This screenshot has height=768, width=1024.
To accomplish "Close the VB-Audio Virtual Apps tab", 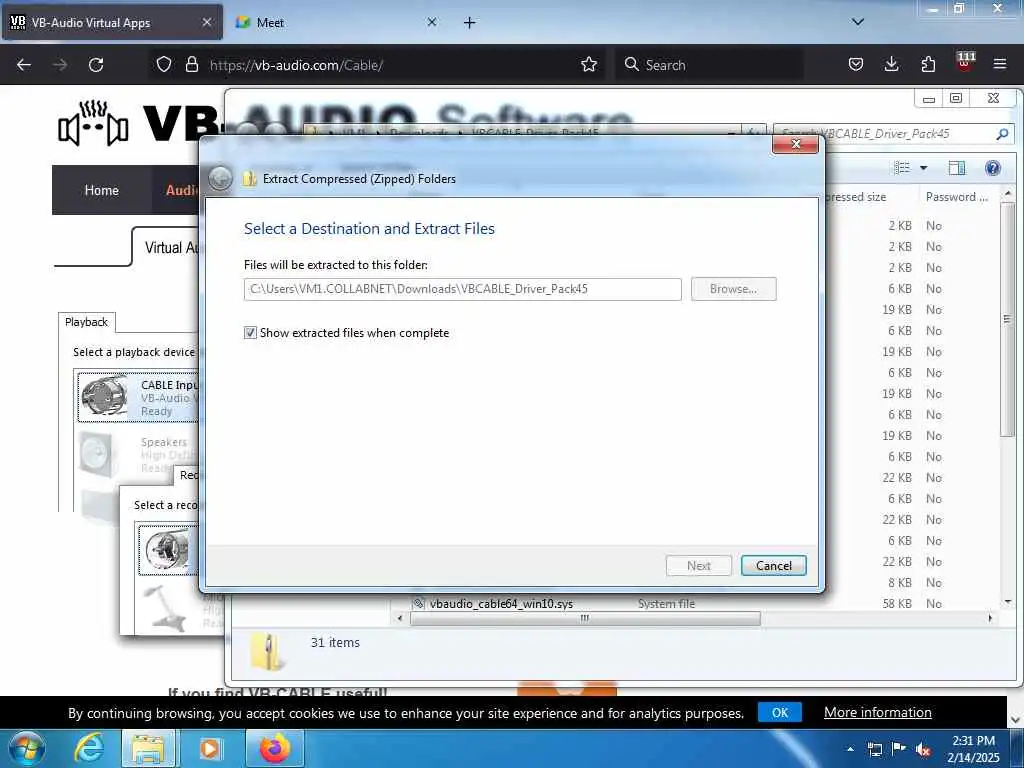I will tap(206, 22).
